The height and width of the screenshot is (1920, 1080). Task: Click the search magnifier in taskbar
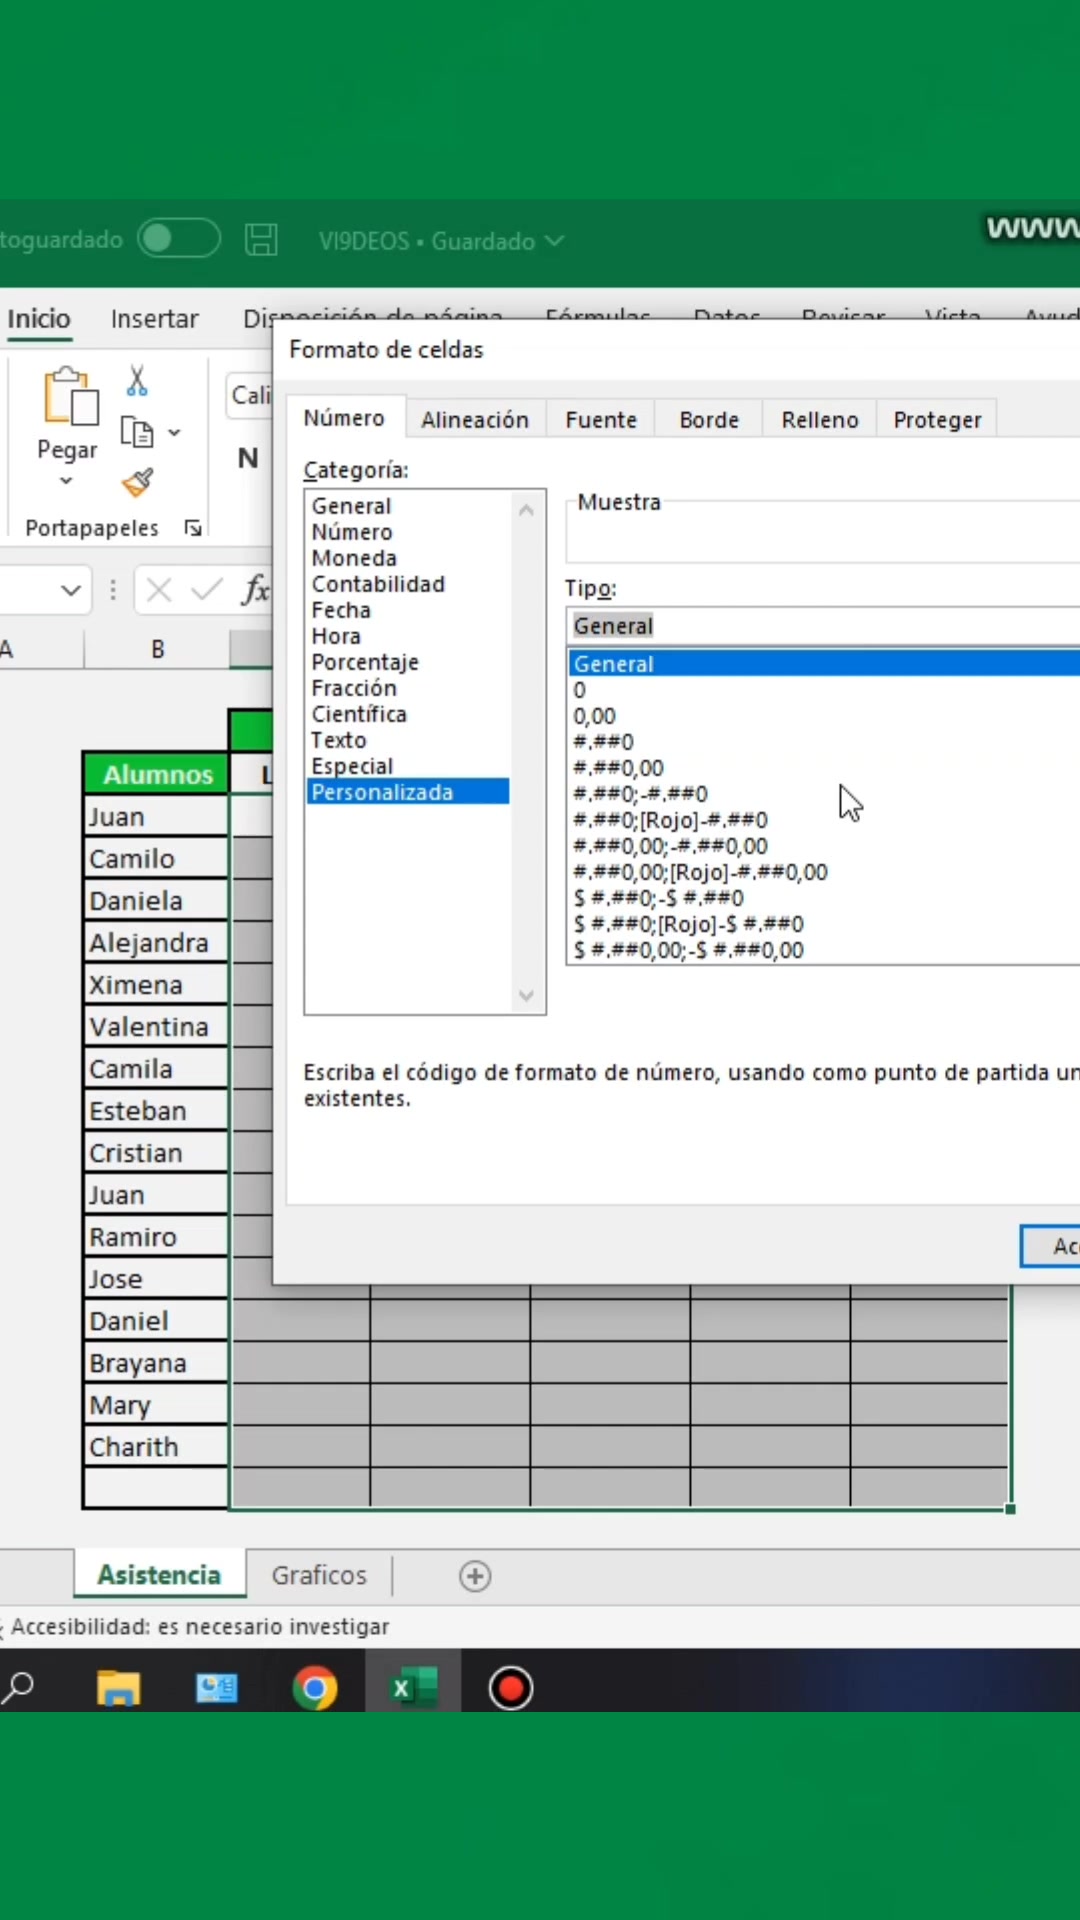click(18, 1688)
